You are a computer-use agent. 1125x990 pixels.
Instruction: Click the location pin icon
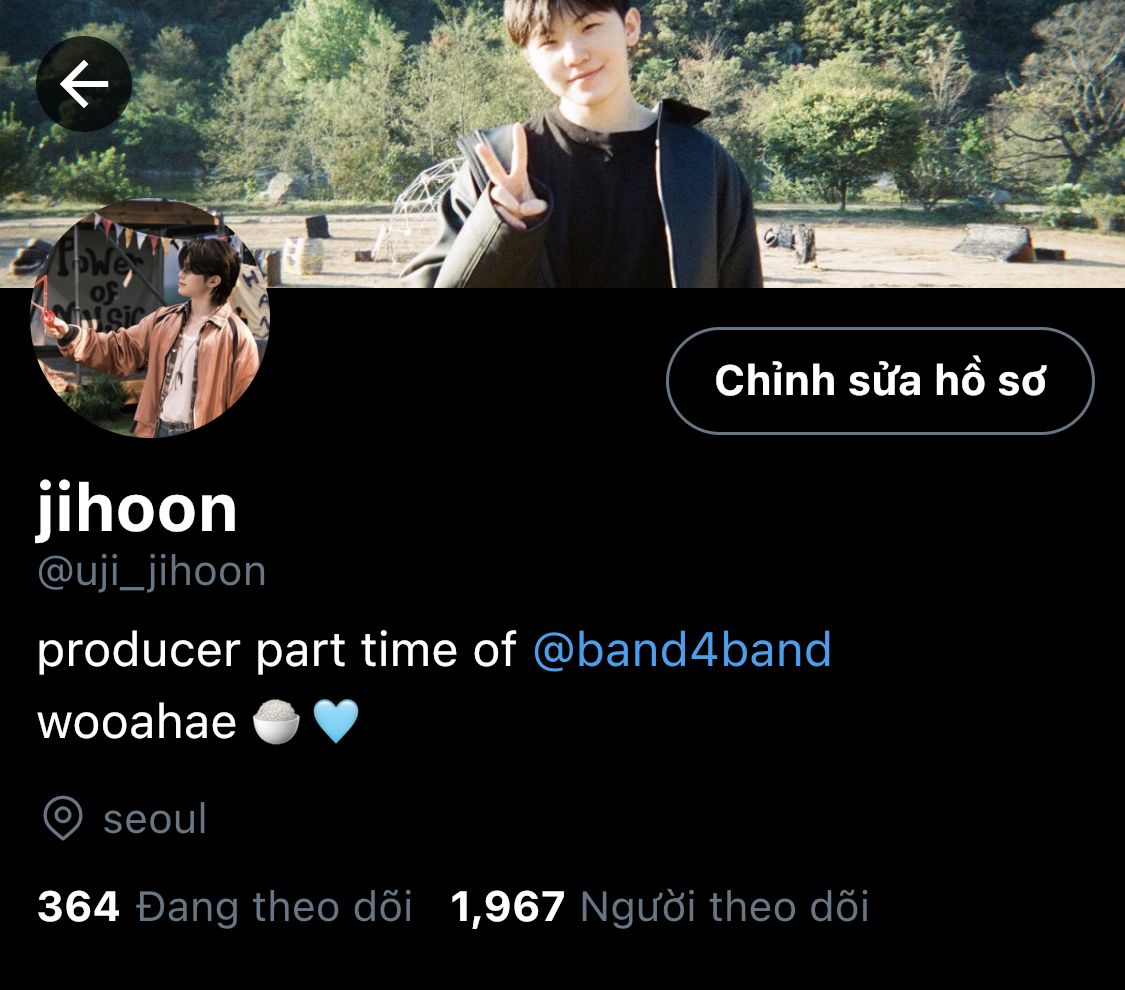coord(63,818)
